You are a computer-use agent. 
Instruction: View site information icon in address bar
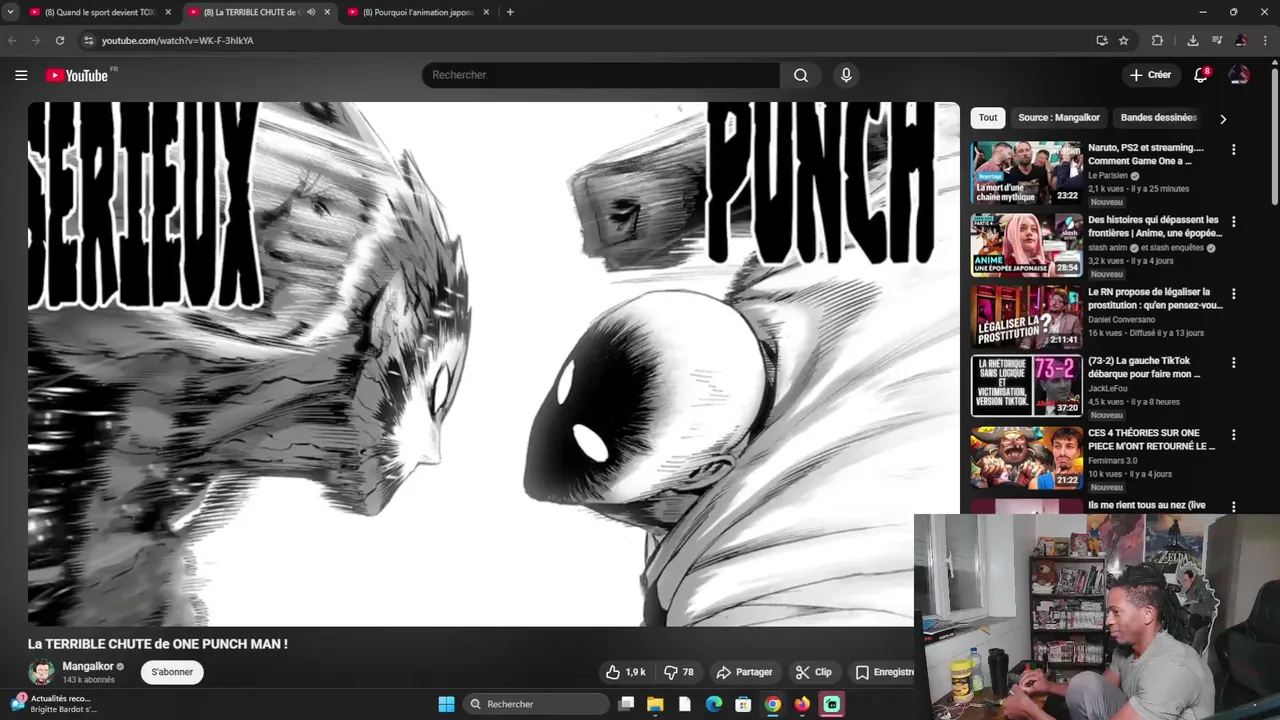(x=88, y=40)
